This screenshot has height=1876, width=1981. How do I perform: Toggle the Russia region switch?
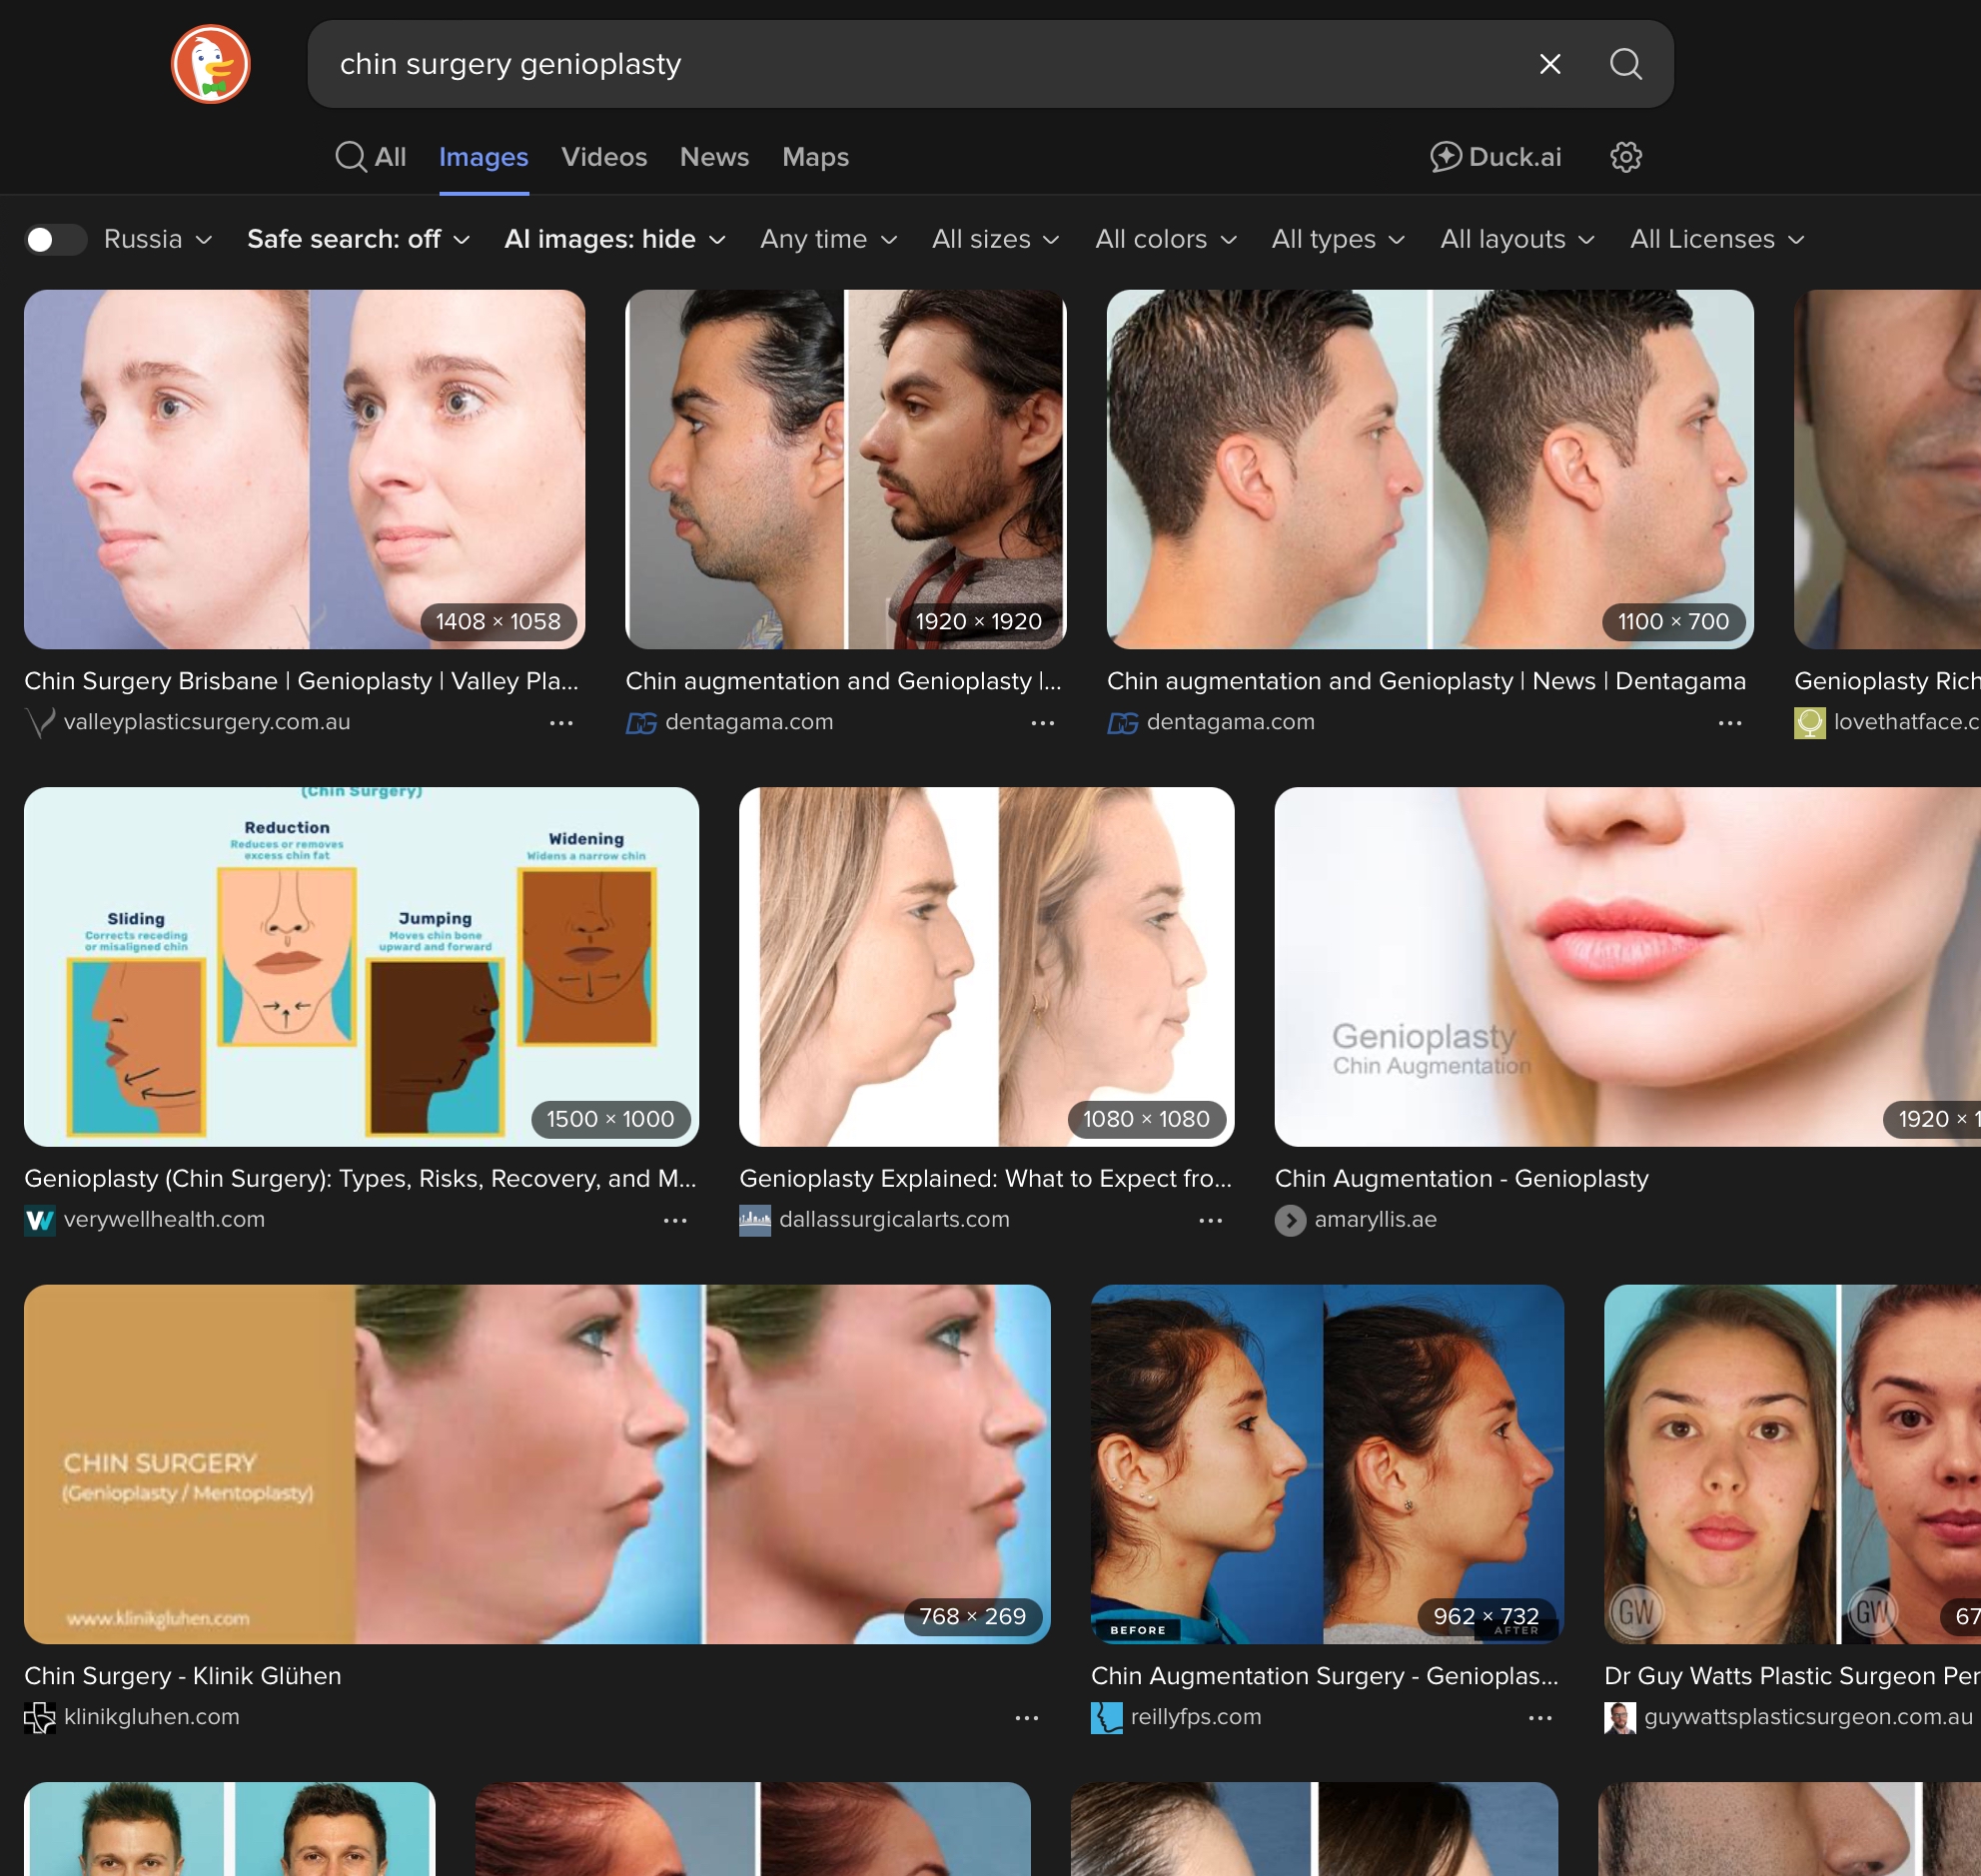55,240
